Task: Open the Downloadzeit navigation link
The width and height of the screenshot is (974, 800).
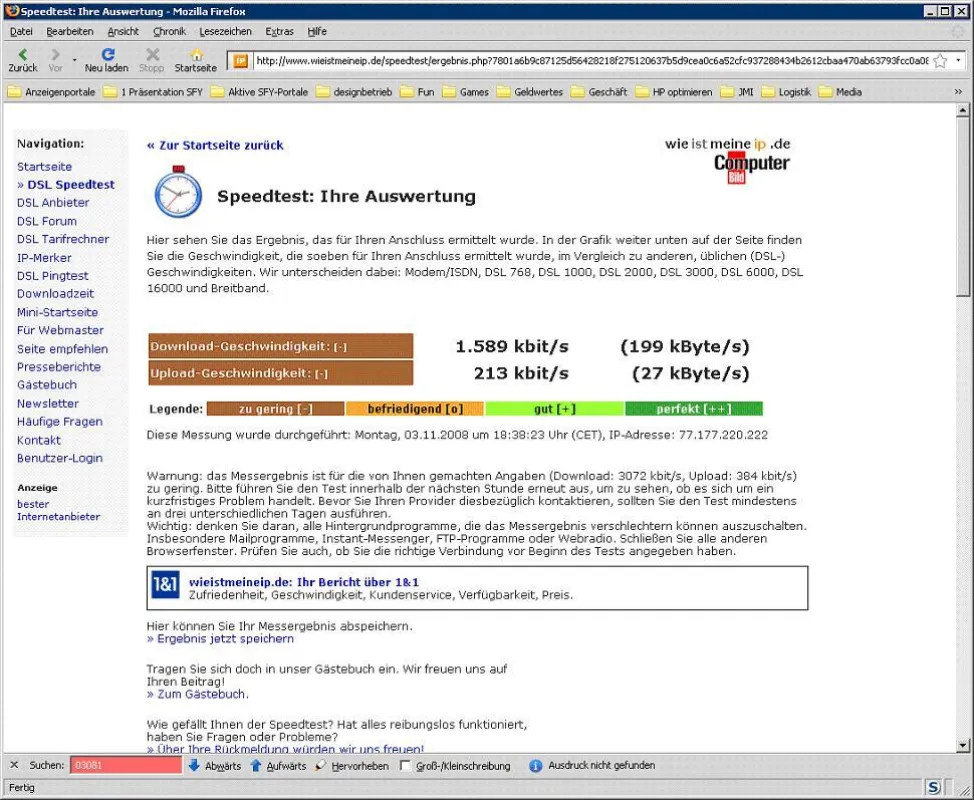Action: click(55, 294)
